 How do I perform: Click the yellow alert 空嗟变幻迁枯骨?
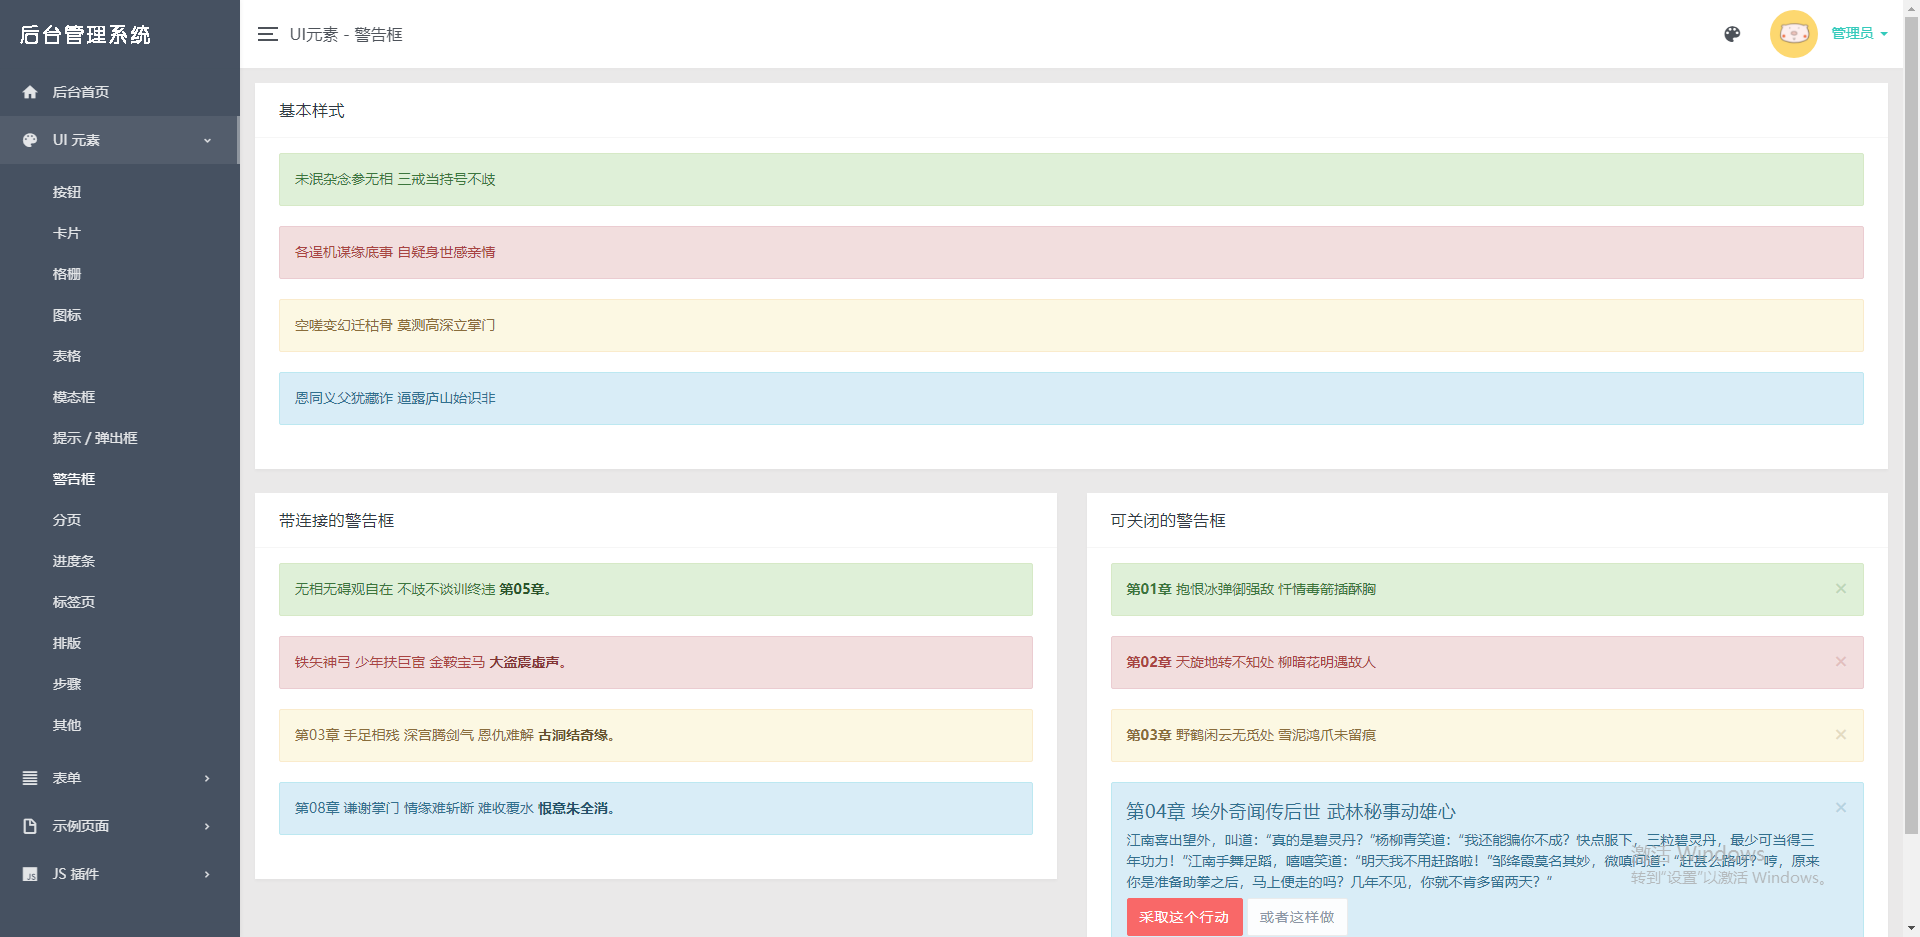[x=1071, y=326]
